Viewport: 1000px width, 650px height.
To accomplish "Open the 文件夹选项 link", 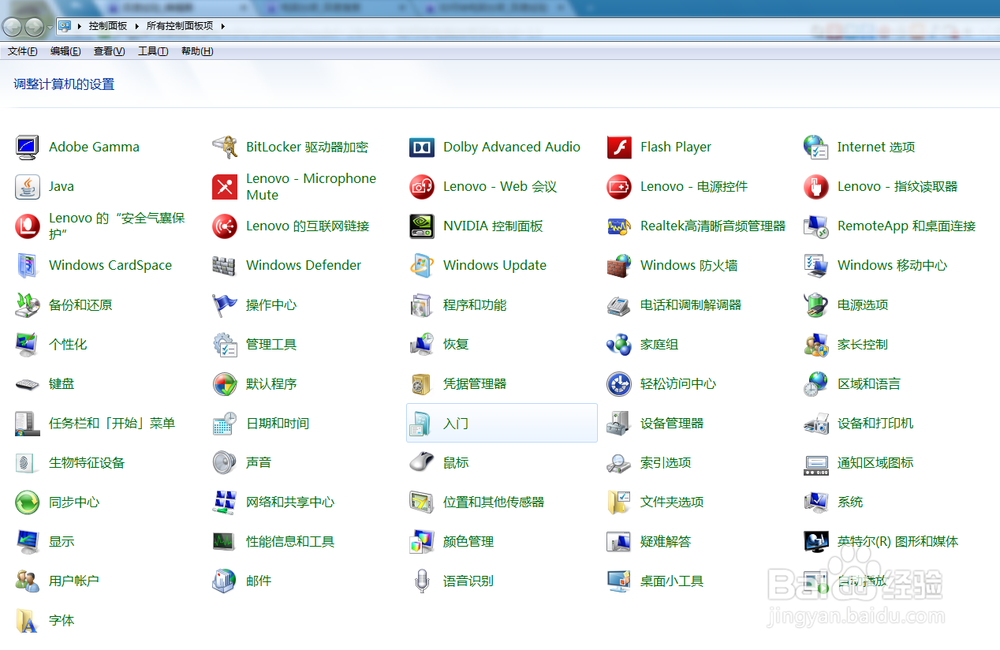I will [672, 502].
